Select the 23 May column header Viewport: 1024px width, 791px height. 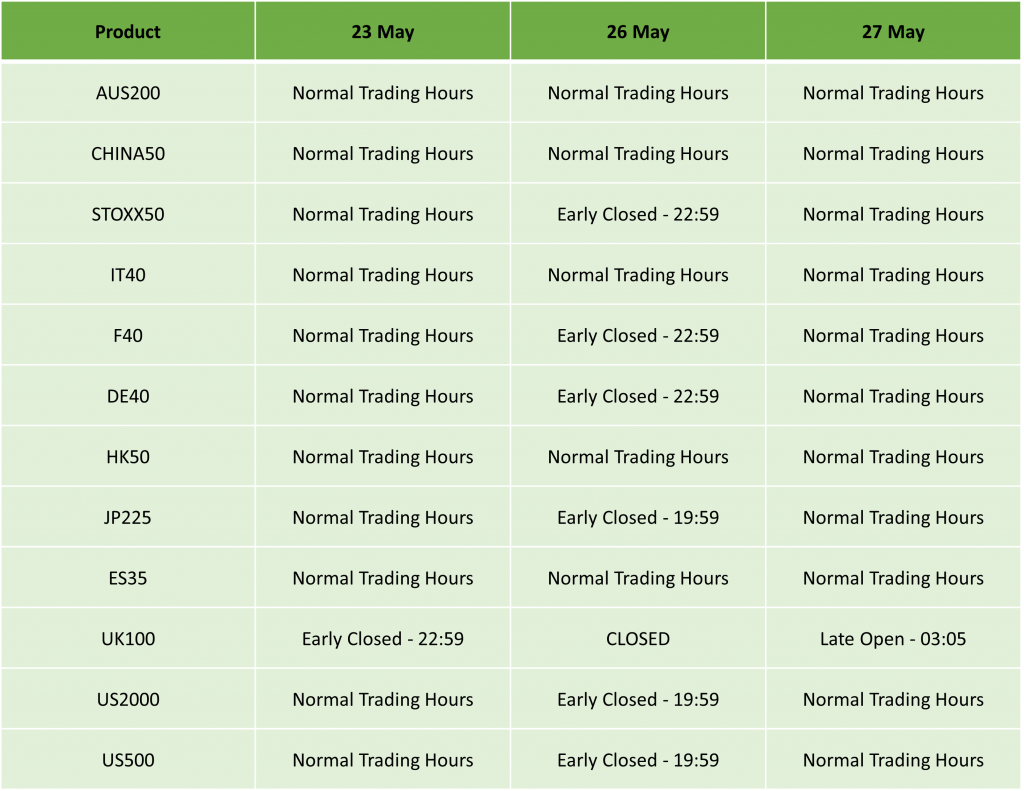pyautogui.click(x=383, y=32)
